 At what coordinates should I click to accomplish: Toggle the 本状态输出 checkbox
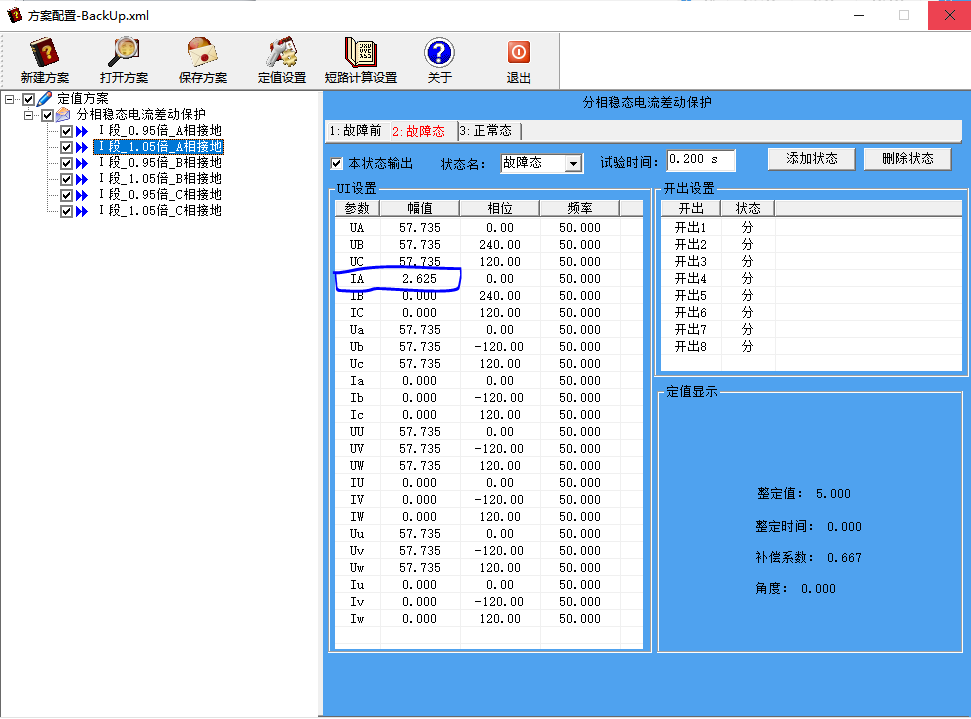[337, 163]
